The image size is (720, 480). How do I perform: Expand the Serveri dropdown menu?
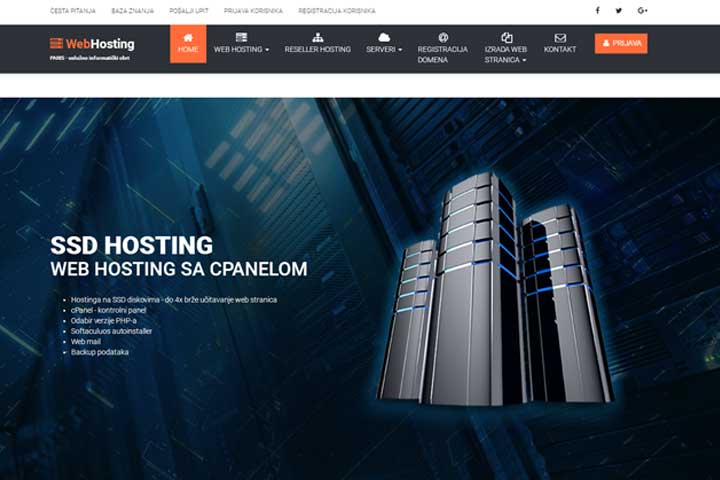384,49
